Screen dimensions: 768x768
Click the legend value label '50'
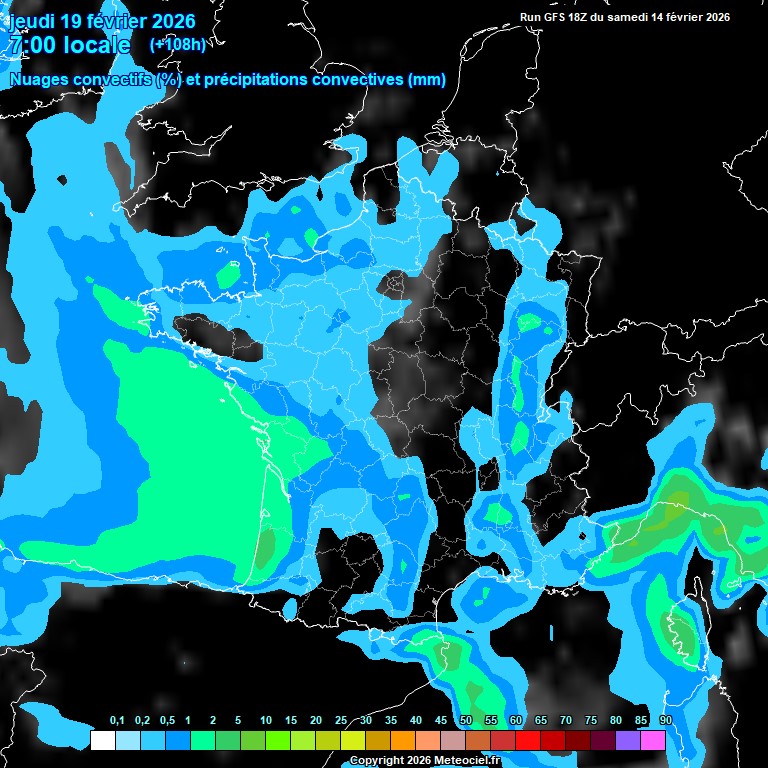(x=466, y=720)
